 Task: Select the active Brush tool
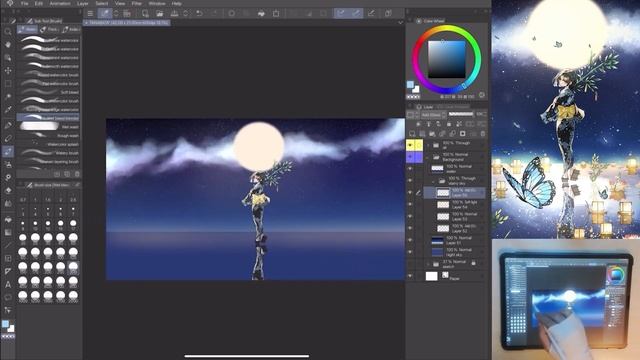coord(8,151)
